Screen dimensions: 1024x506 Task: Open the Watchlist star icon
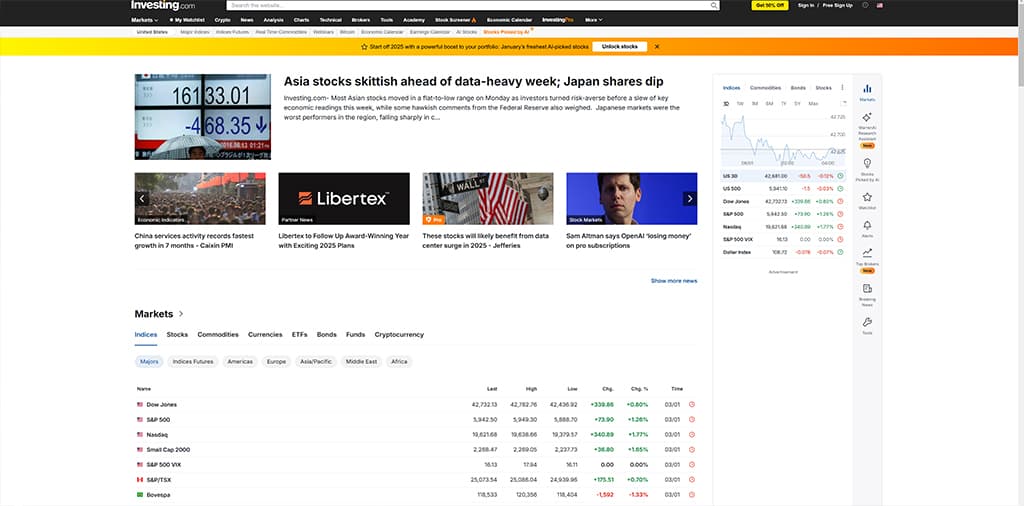coord(867,199)
